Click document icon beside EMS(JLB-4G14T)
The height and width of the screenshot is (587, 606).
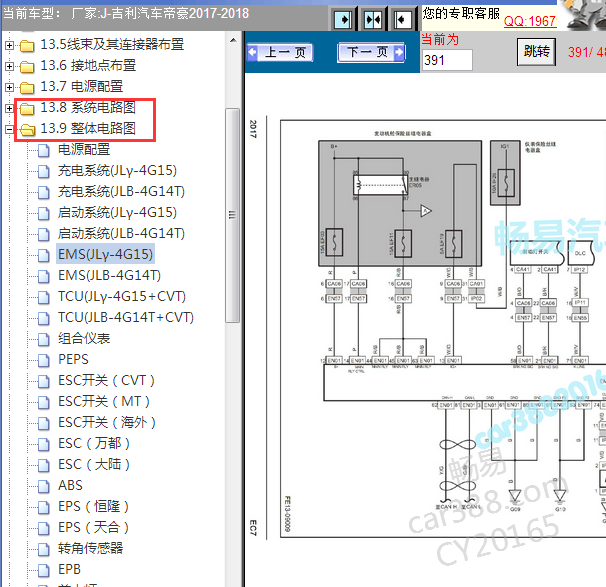[x=44, y=276]
